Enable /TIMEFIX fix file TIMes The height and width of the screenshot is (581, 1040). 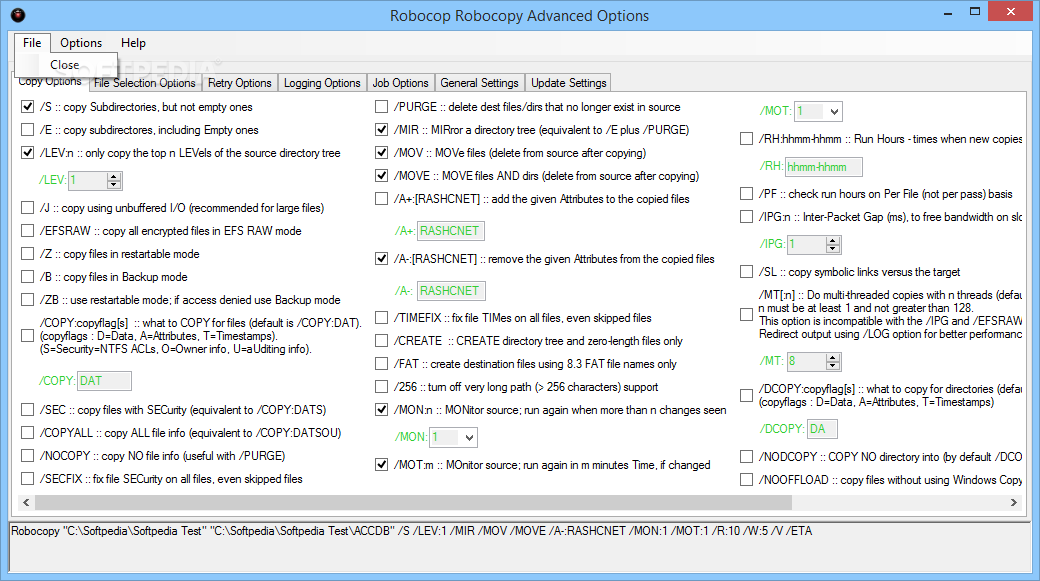pos(381,318)
